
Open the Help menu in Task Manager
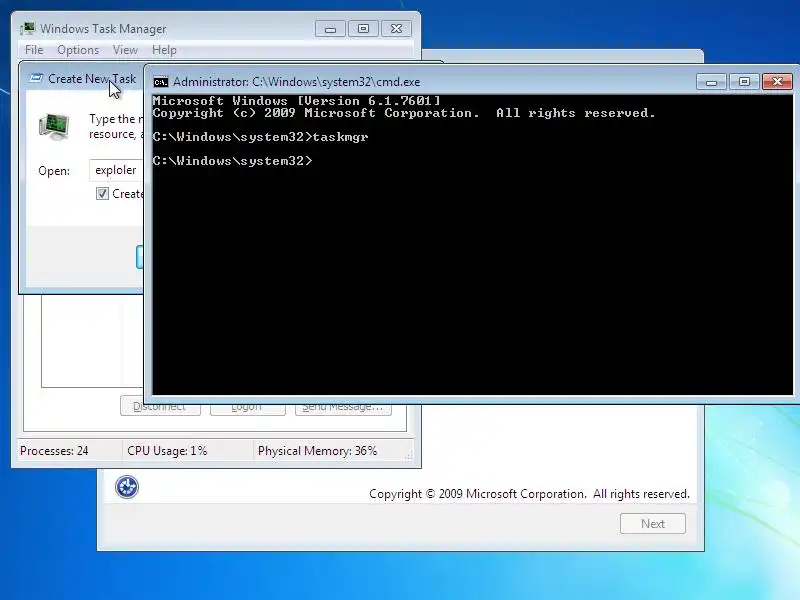[164, 50]
